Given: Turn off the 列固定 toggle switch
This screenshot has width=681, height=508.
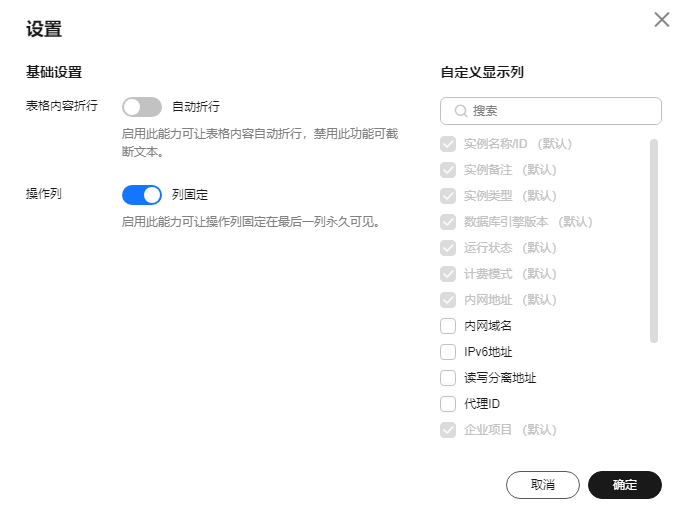Looking at the screenshot, I should (142, 195).
